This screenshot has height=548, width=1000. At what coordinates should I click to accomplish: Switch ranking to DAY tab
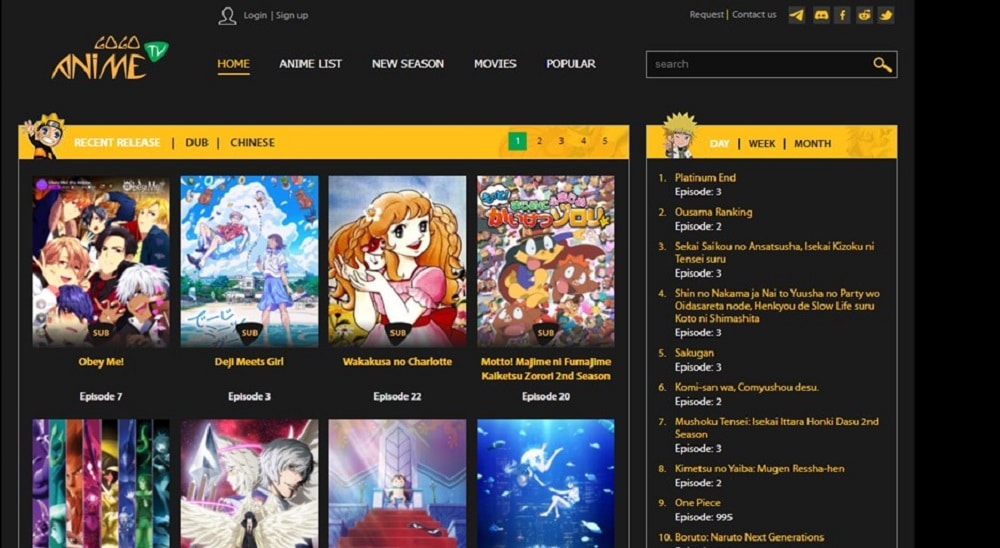tap(719, 144)
